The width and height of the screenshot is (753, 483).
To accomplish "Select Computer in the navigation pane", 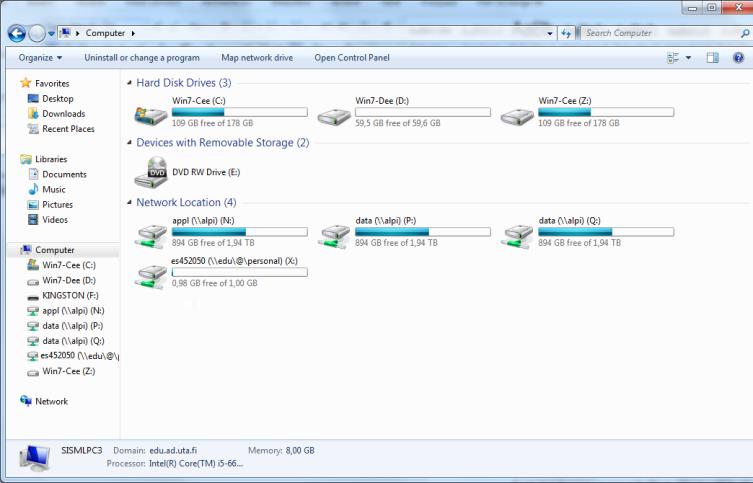I will (x=55, y=250).
